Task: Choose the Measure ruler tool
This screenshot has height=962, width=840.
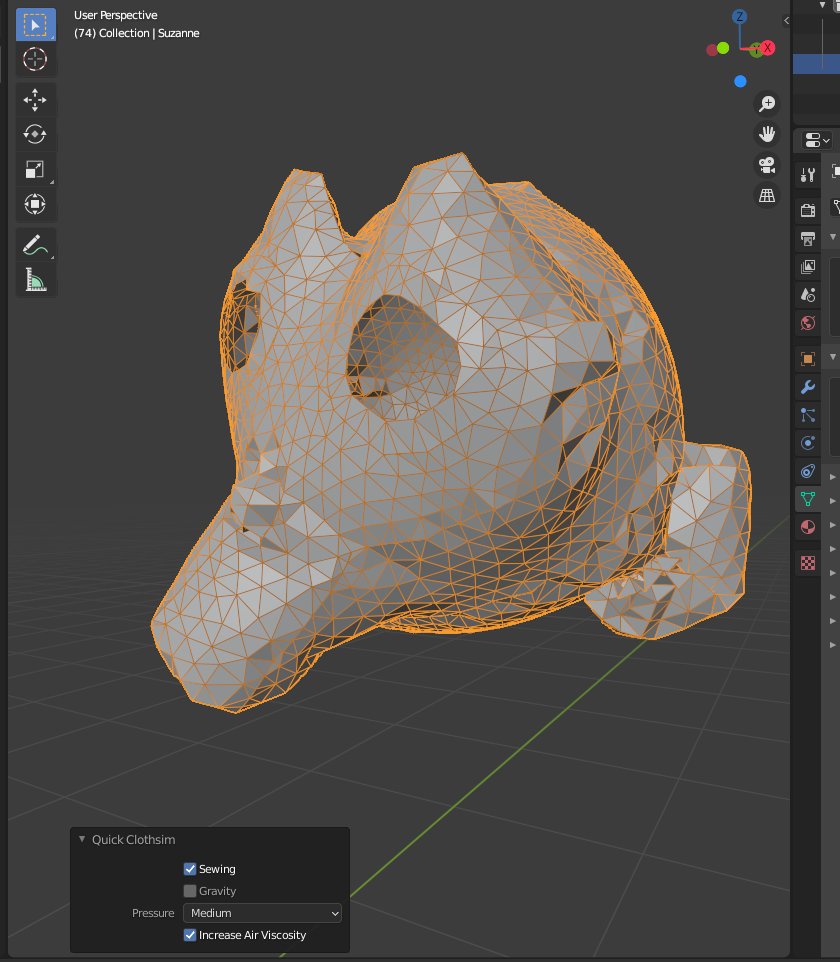Action: [x=36, y=279]
